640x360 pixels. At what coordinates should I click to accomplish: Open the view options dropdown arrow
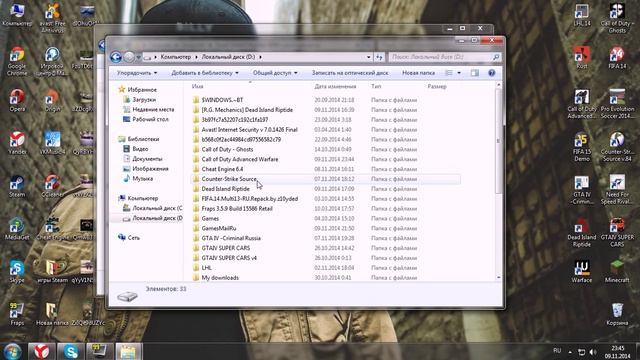pos(459,73)
